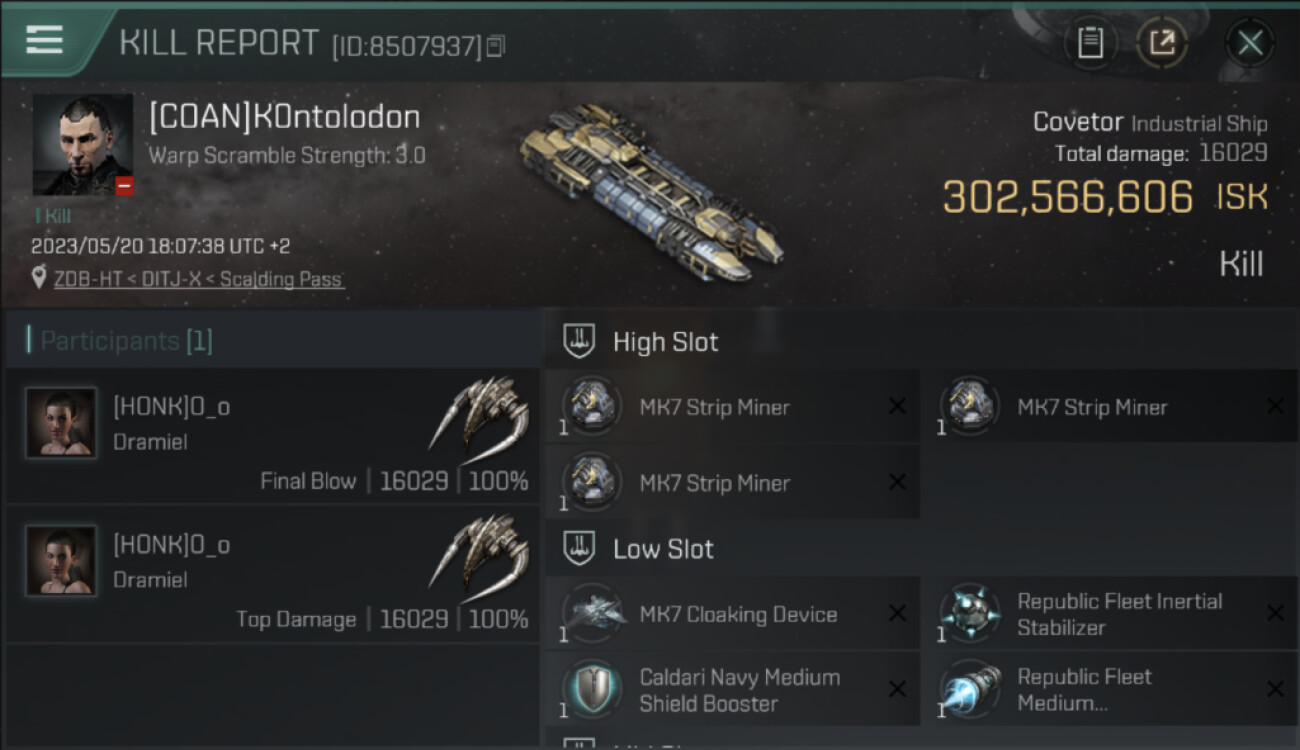Open K0ntolodon's pilot portrait

click(x=83, y=145)
